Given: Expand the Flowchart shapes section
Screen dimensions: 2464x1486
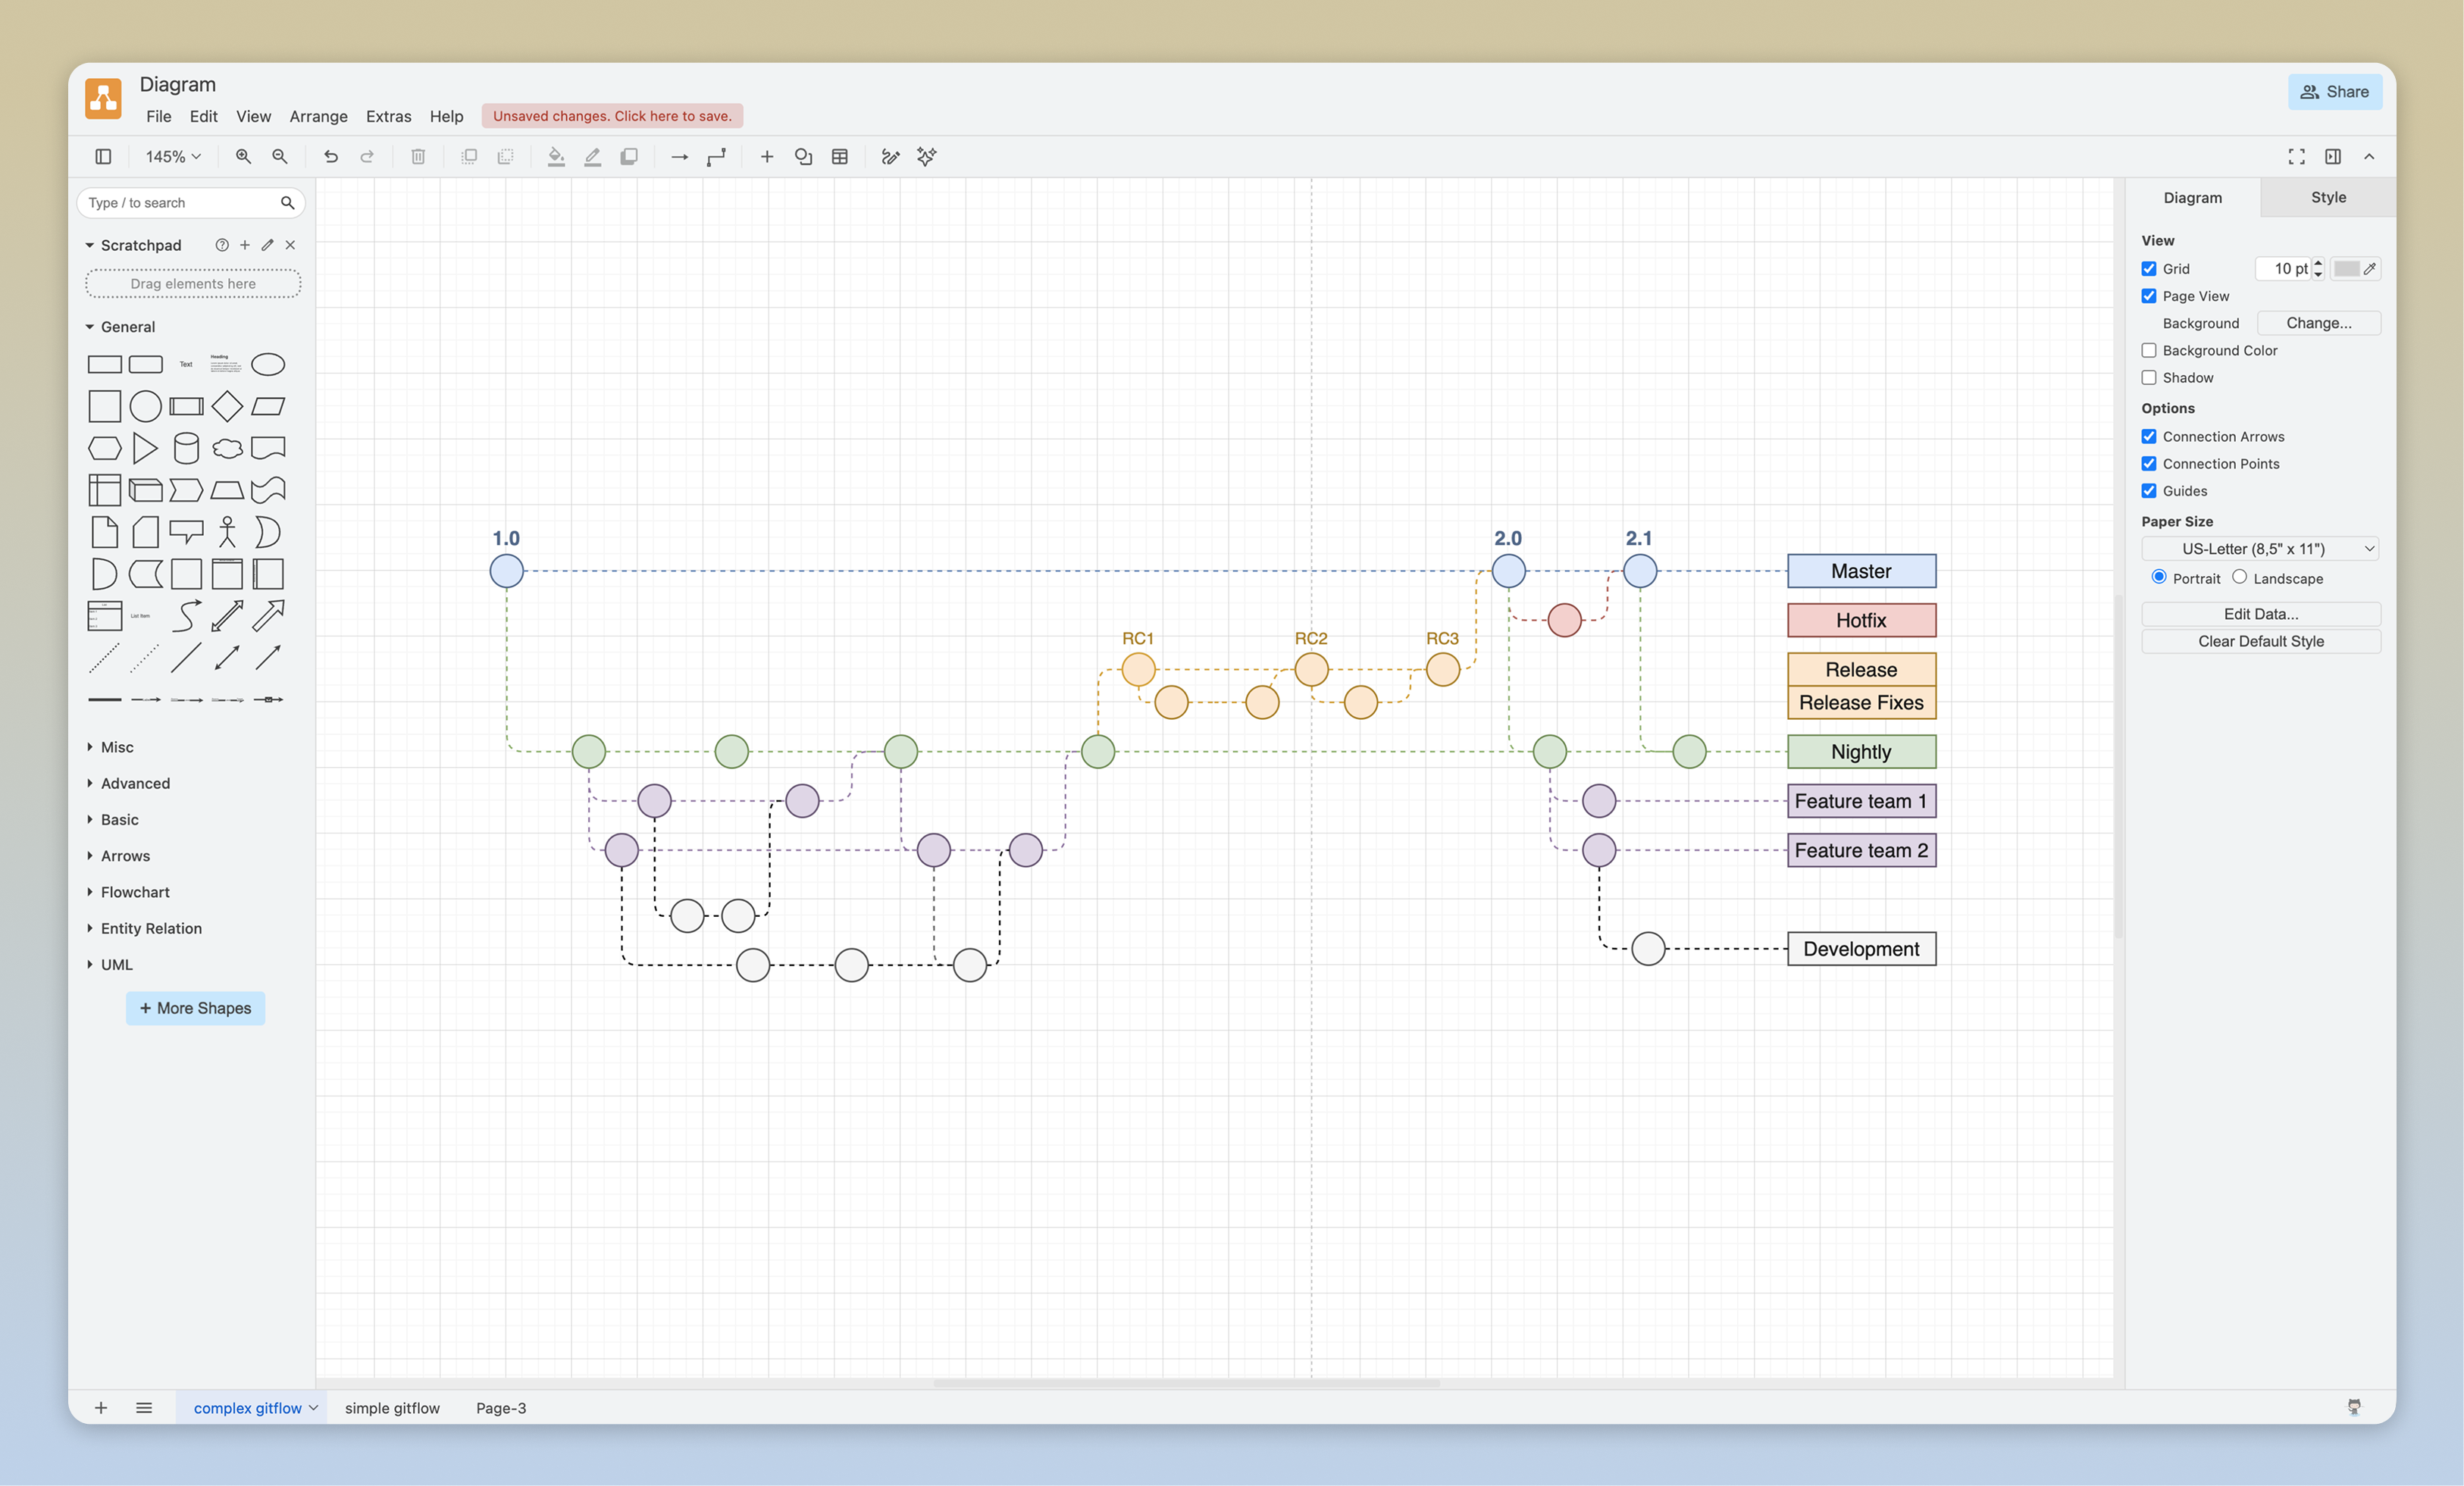Looking at the screenshot, I should (x=135, y=892).
